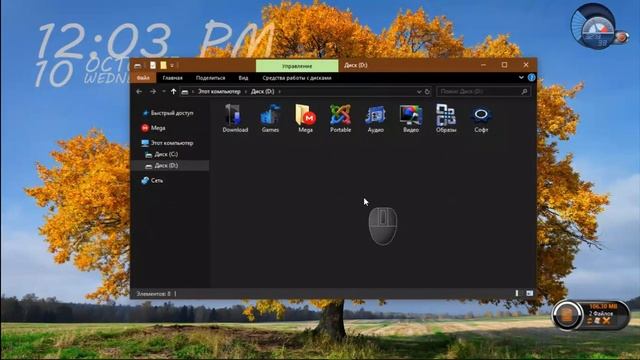The image size is (640, 360).
Task: Expand the chevron after Этот компьютер in path
Action: tap(245, 92)
